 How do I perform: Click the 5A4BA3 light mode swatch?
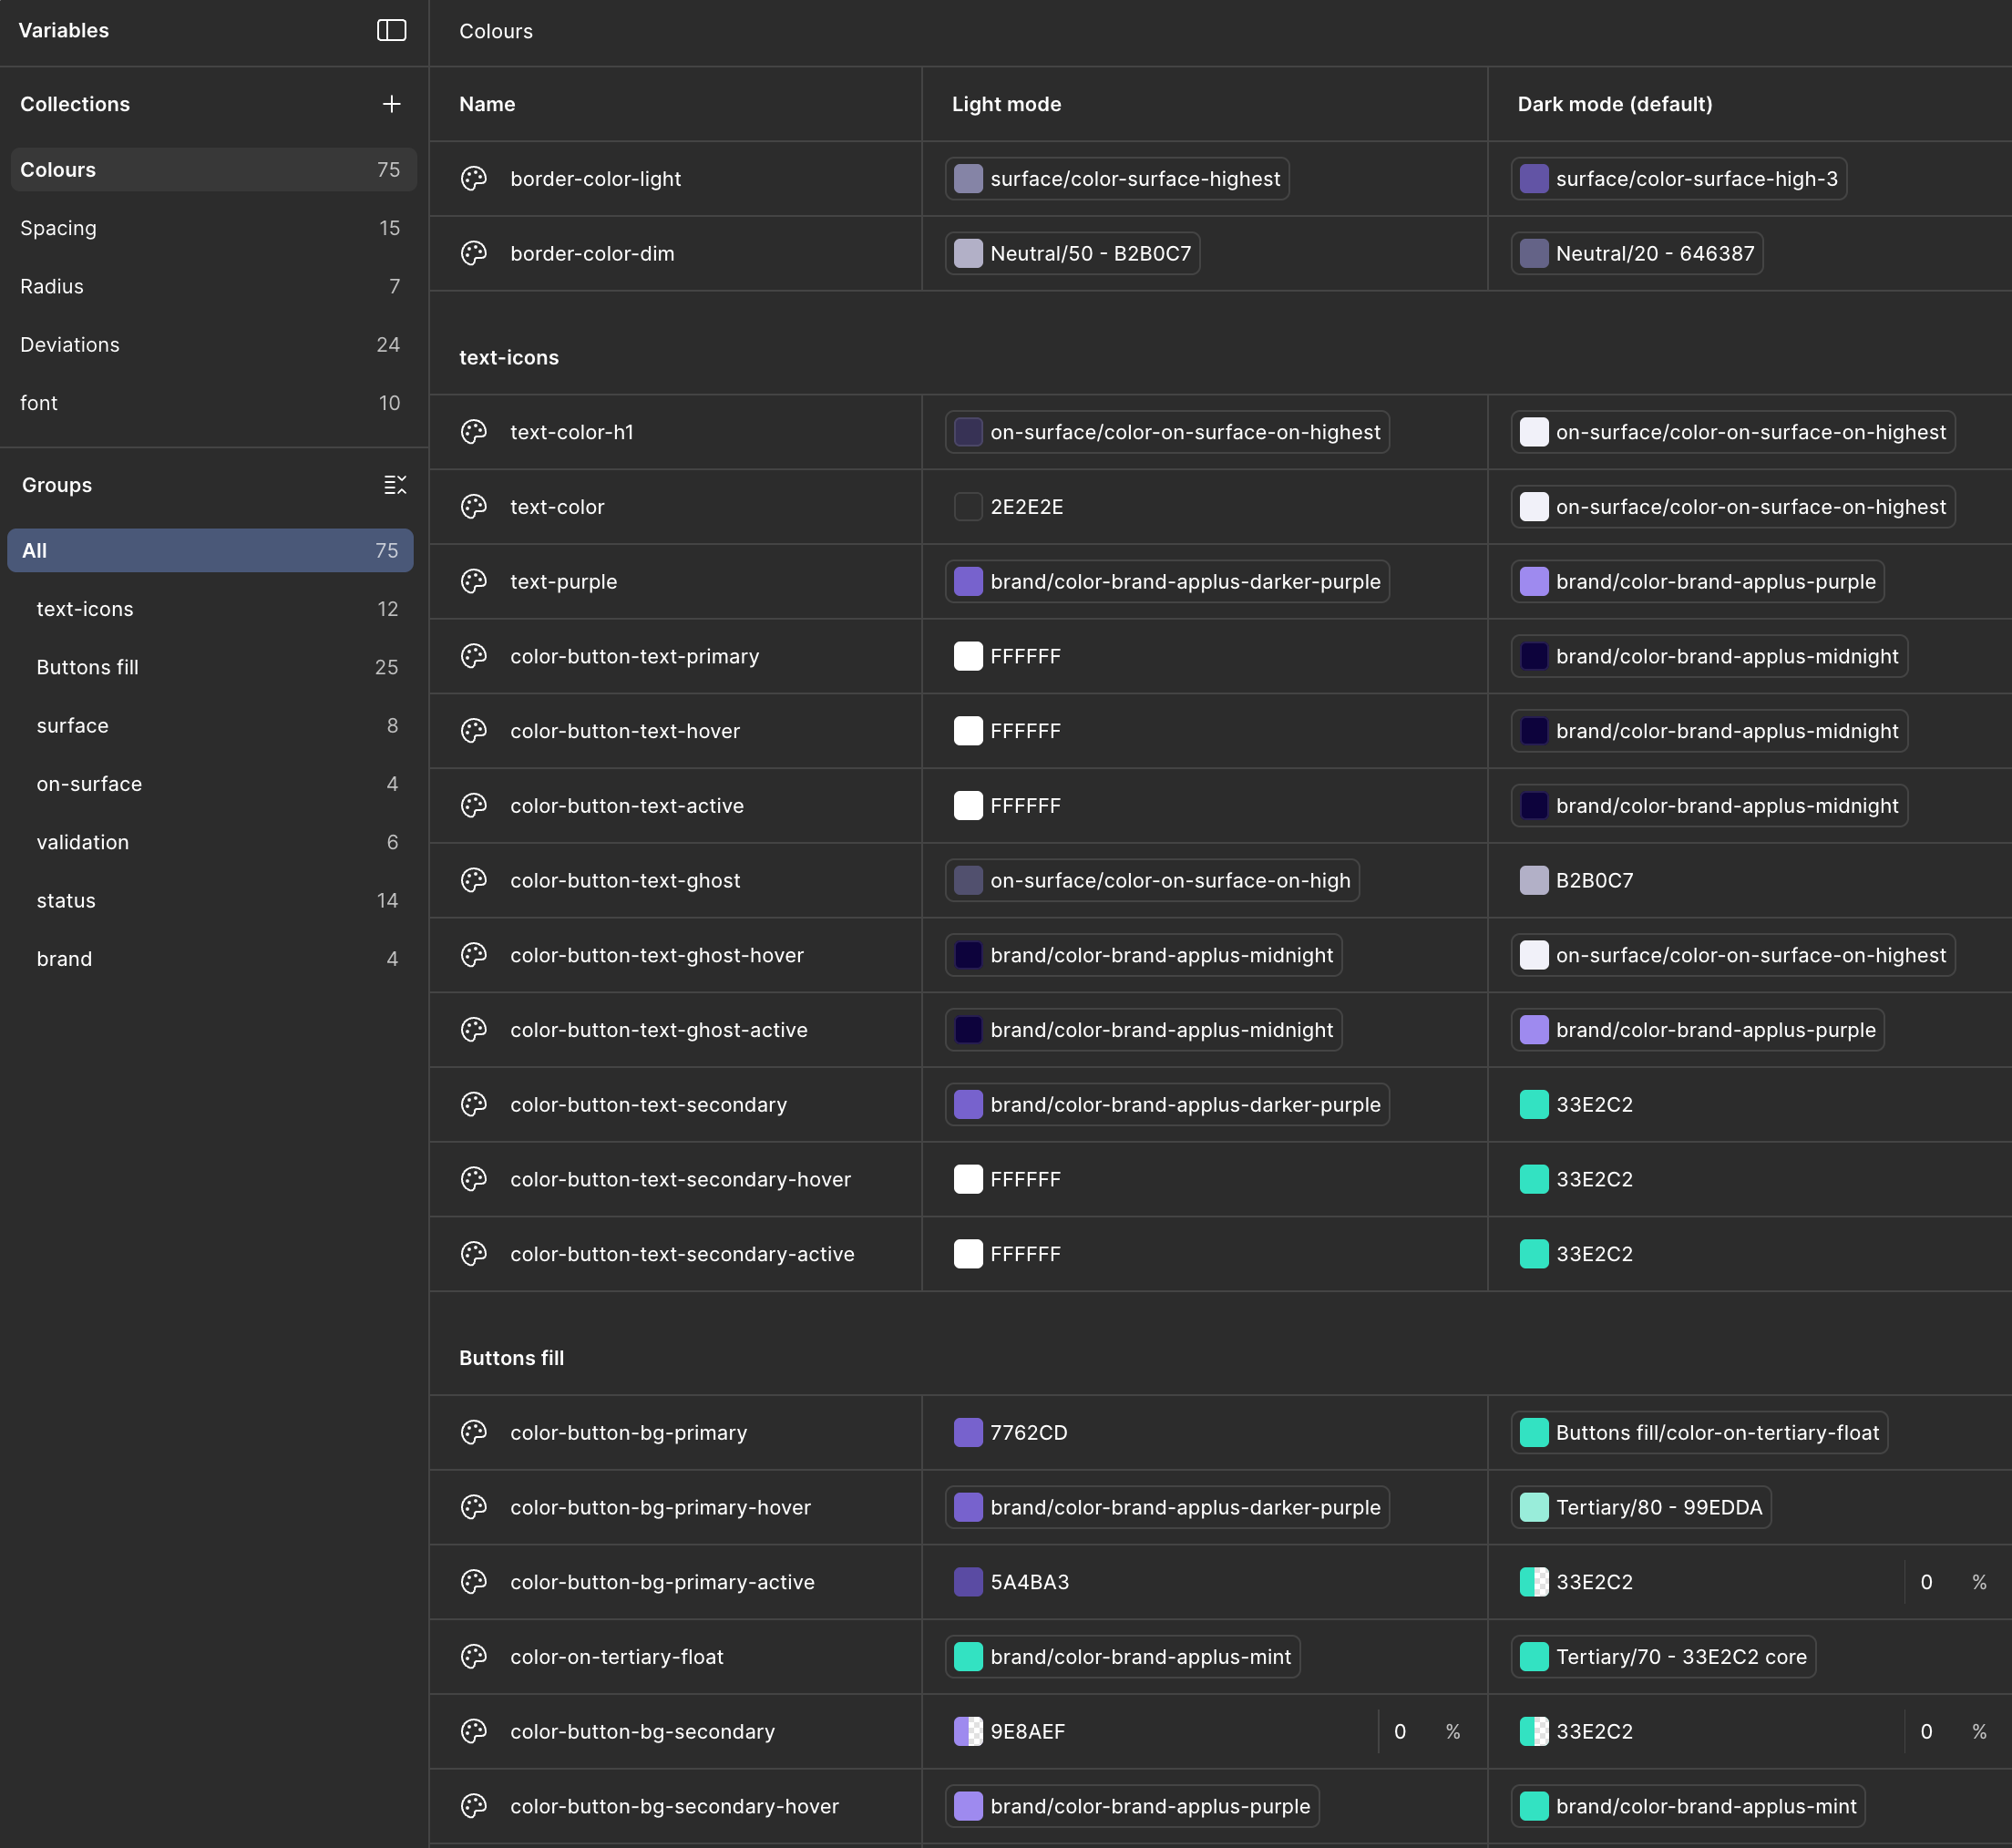click(x=968, y=1582)
